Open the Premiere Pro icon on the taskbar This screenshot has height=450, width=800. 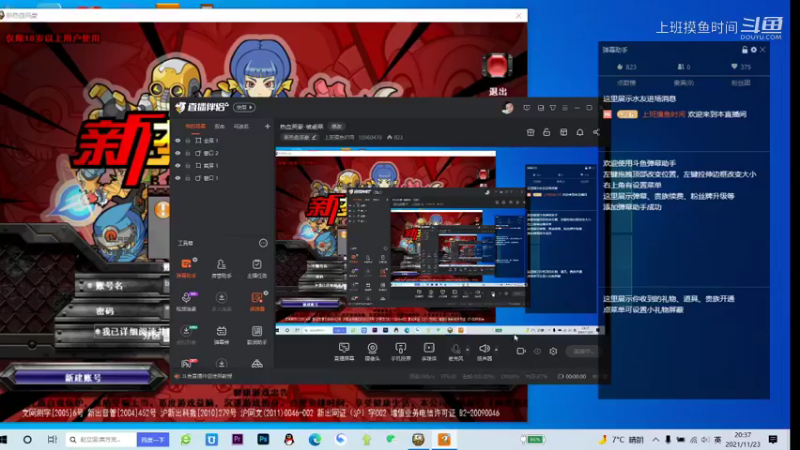pyautogui.click(x=237, y=439)
